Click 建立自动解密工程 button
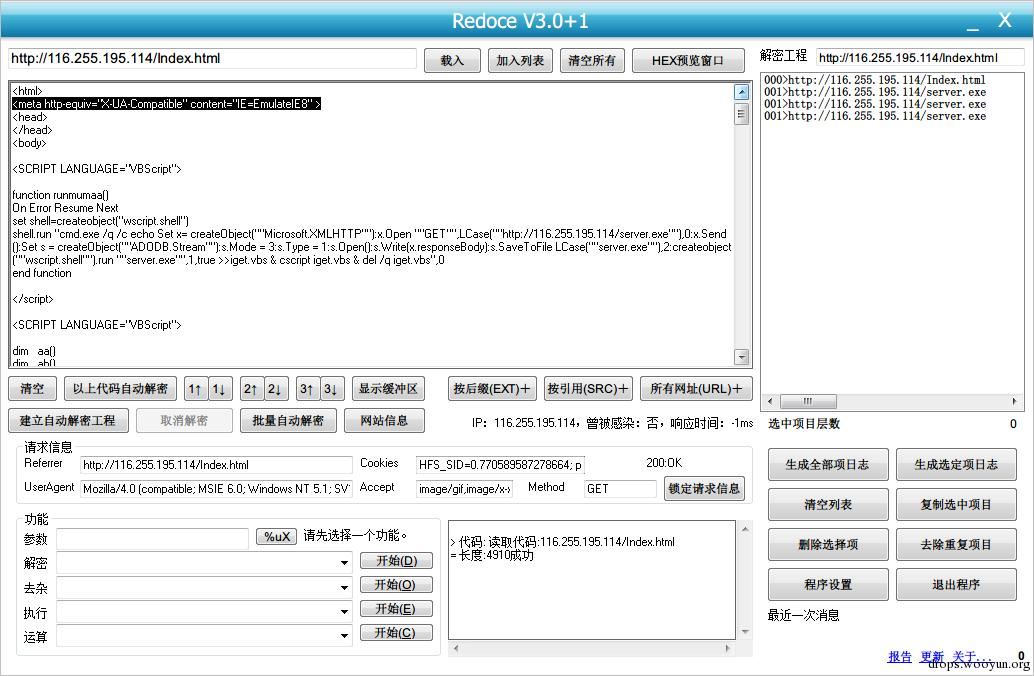Viewport: 1034px width, 676px height. (x=68, y=420)
